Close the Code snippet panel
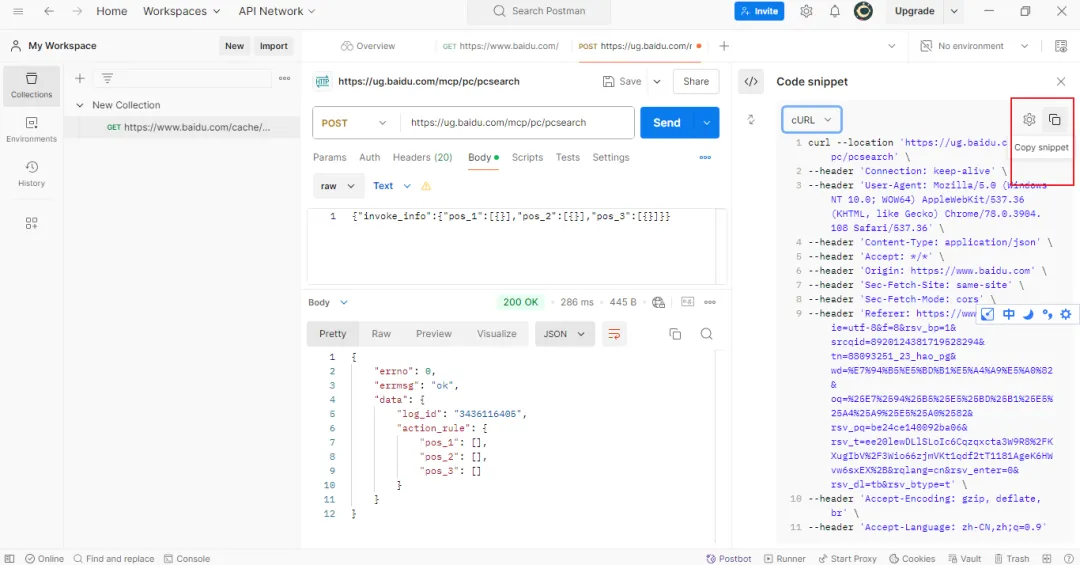This screenshot has width=1080, height=565. 1061,81
